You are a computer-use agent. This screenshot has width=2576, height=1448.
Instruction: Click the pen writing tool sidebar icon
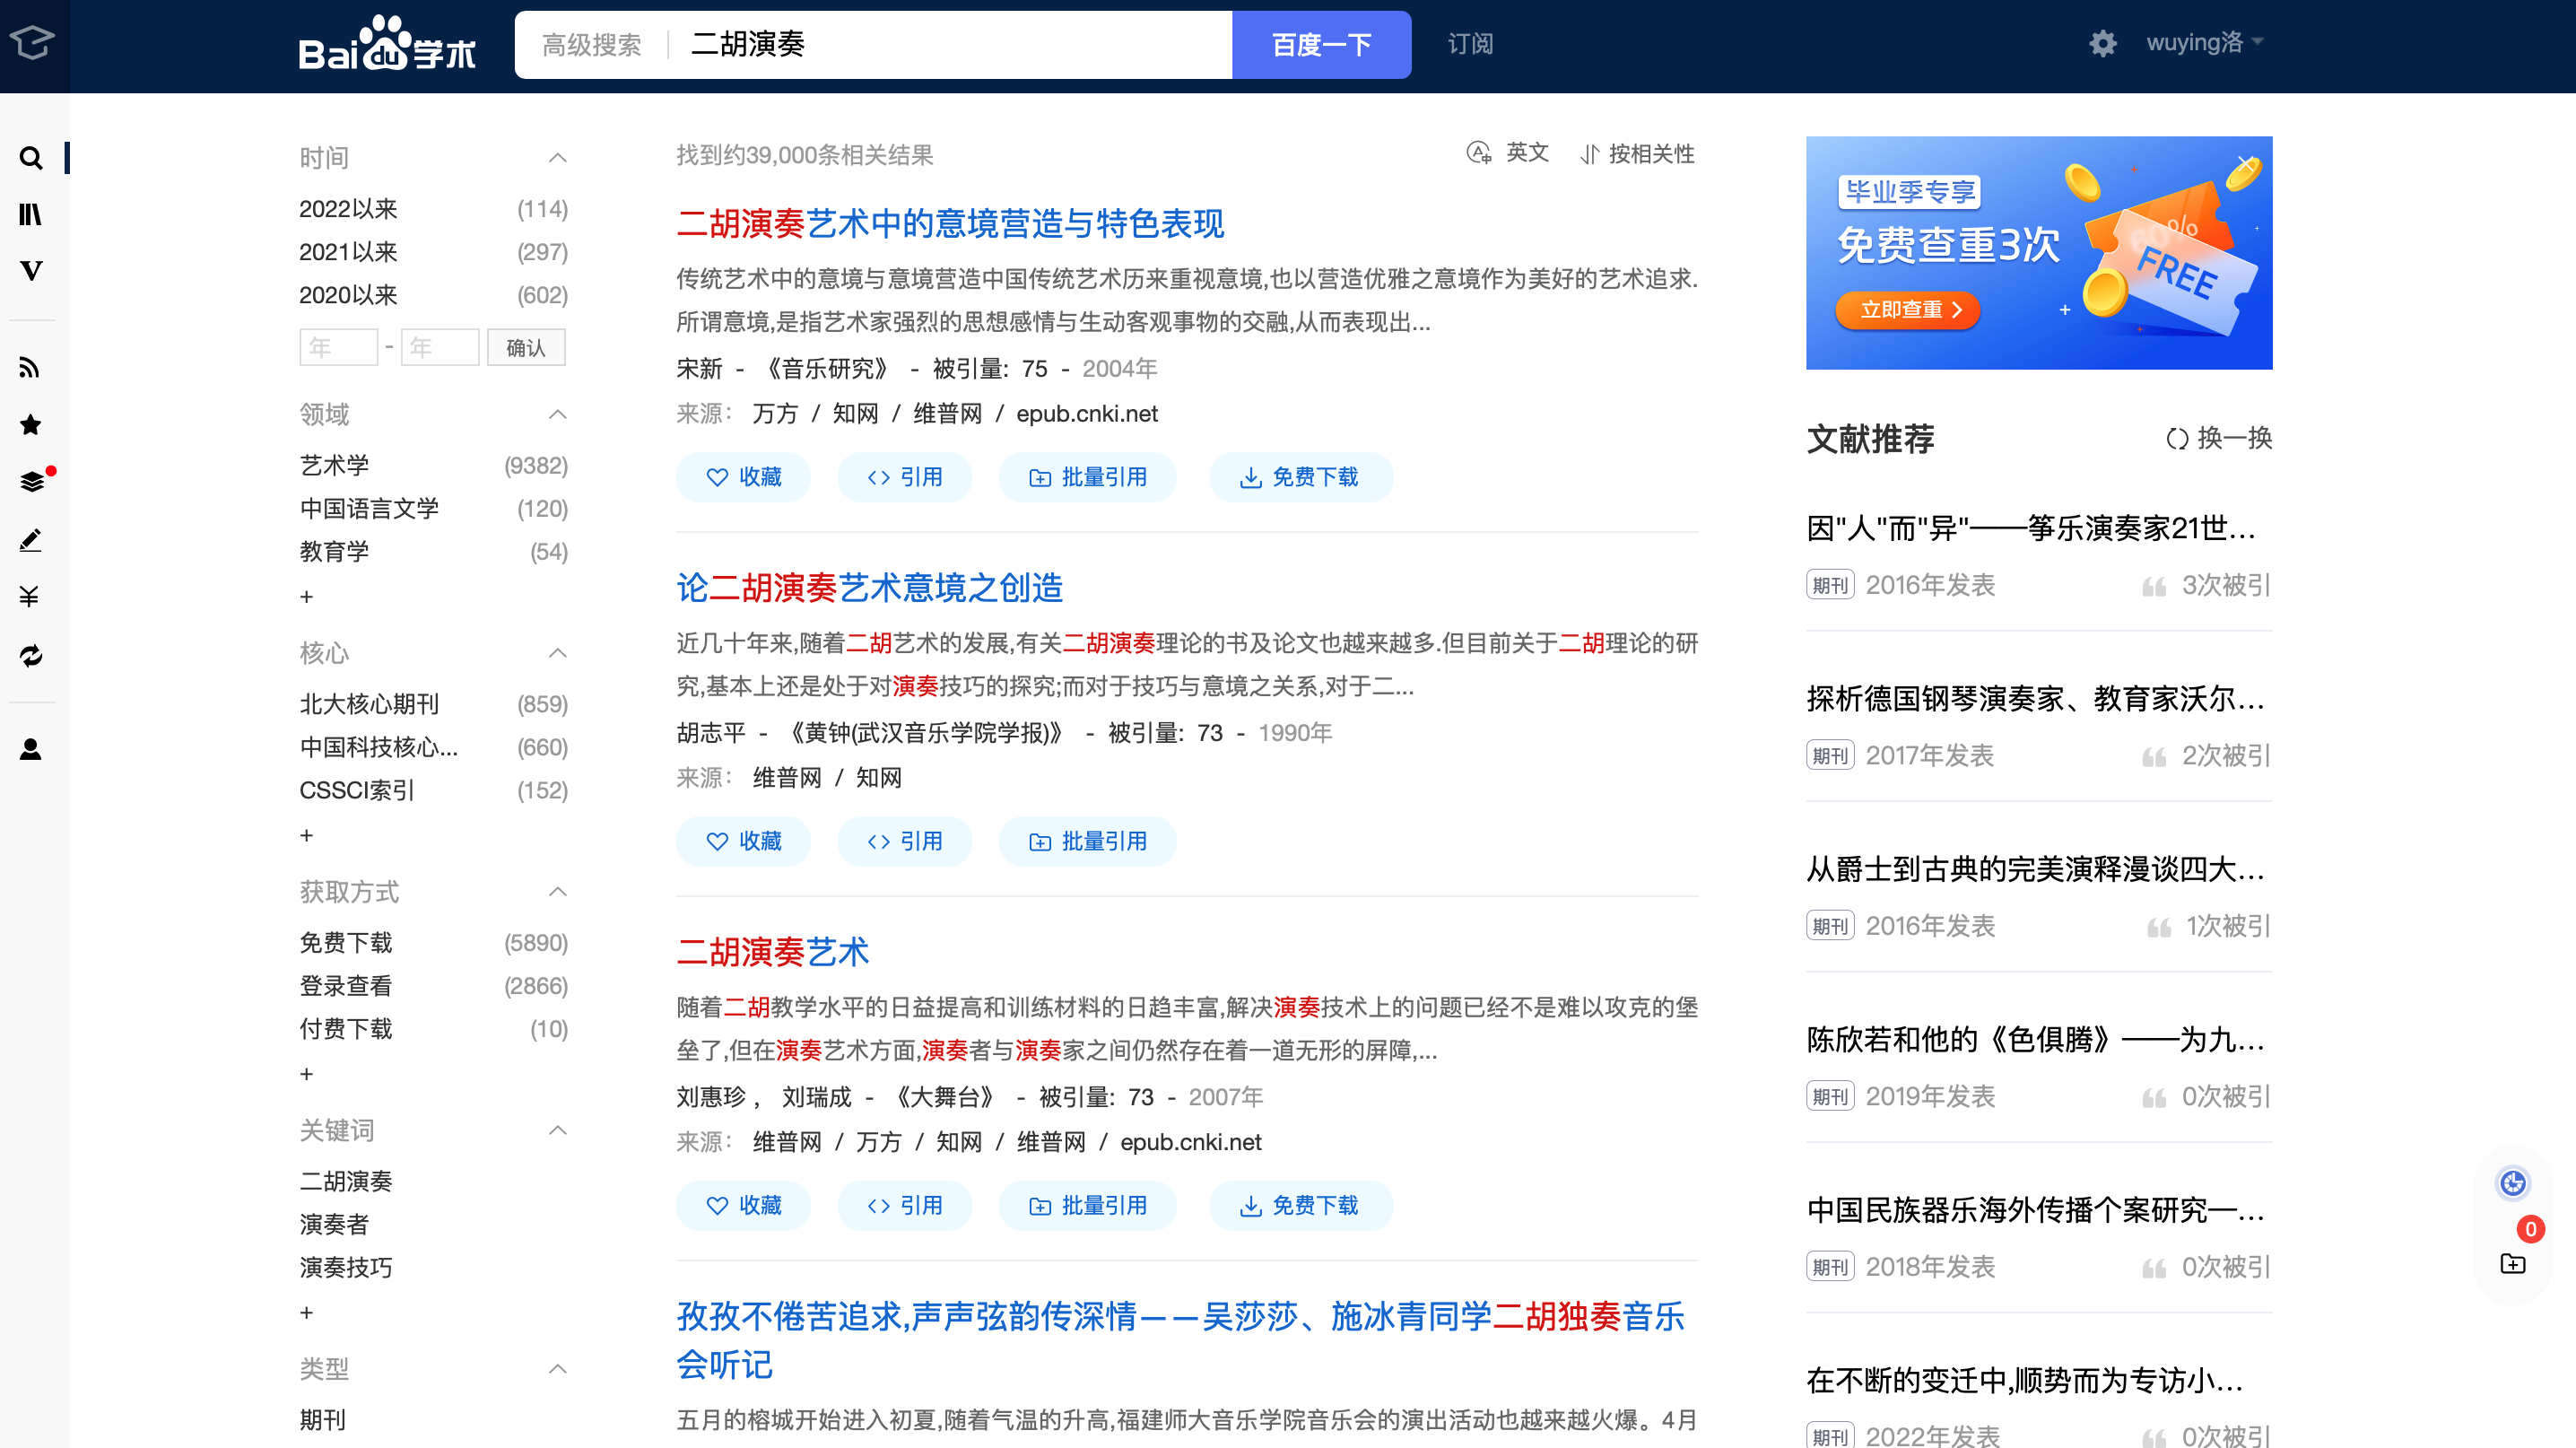click(x=31, y=540)
